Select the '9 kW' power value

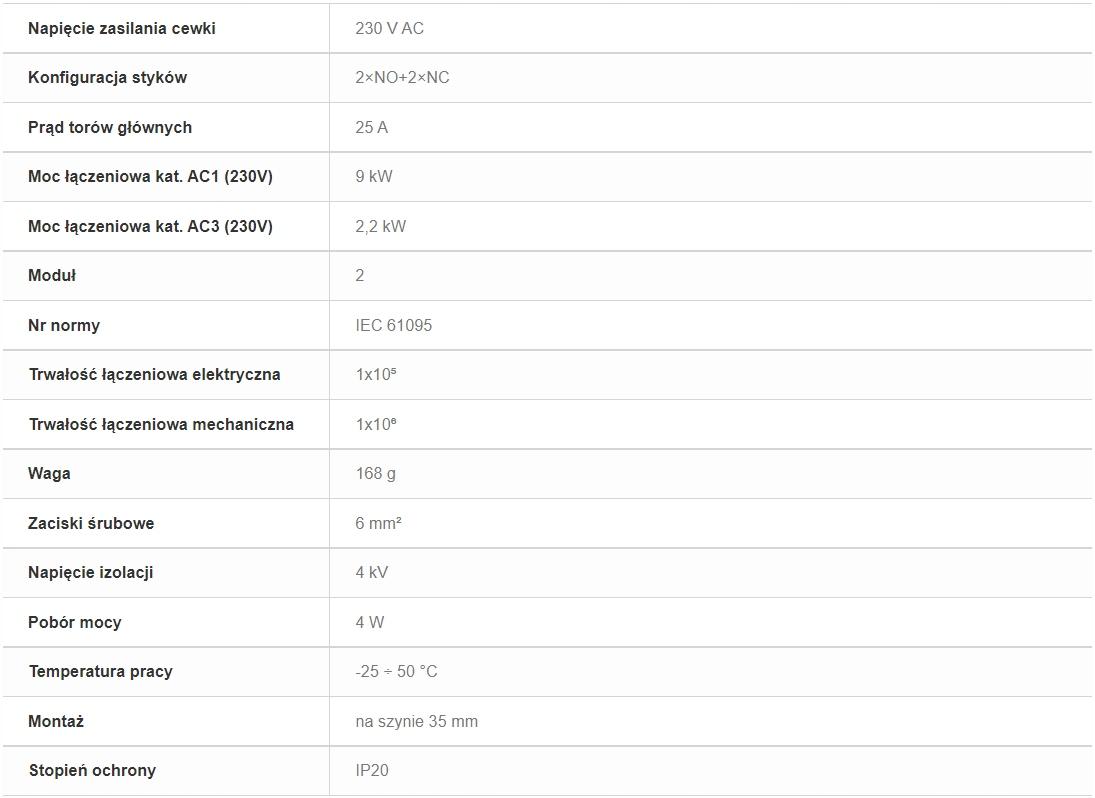374,177
